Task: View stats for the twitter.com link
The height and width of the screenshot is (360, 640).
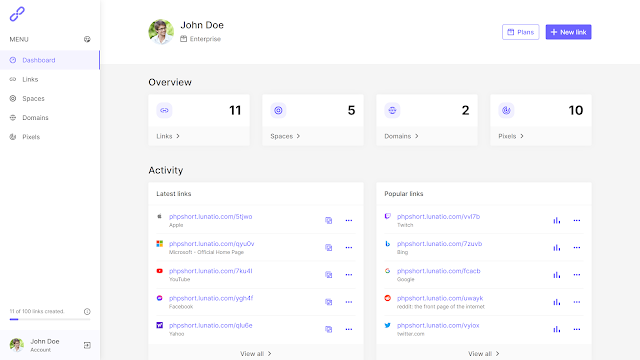Action: point(557,329)
